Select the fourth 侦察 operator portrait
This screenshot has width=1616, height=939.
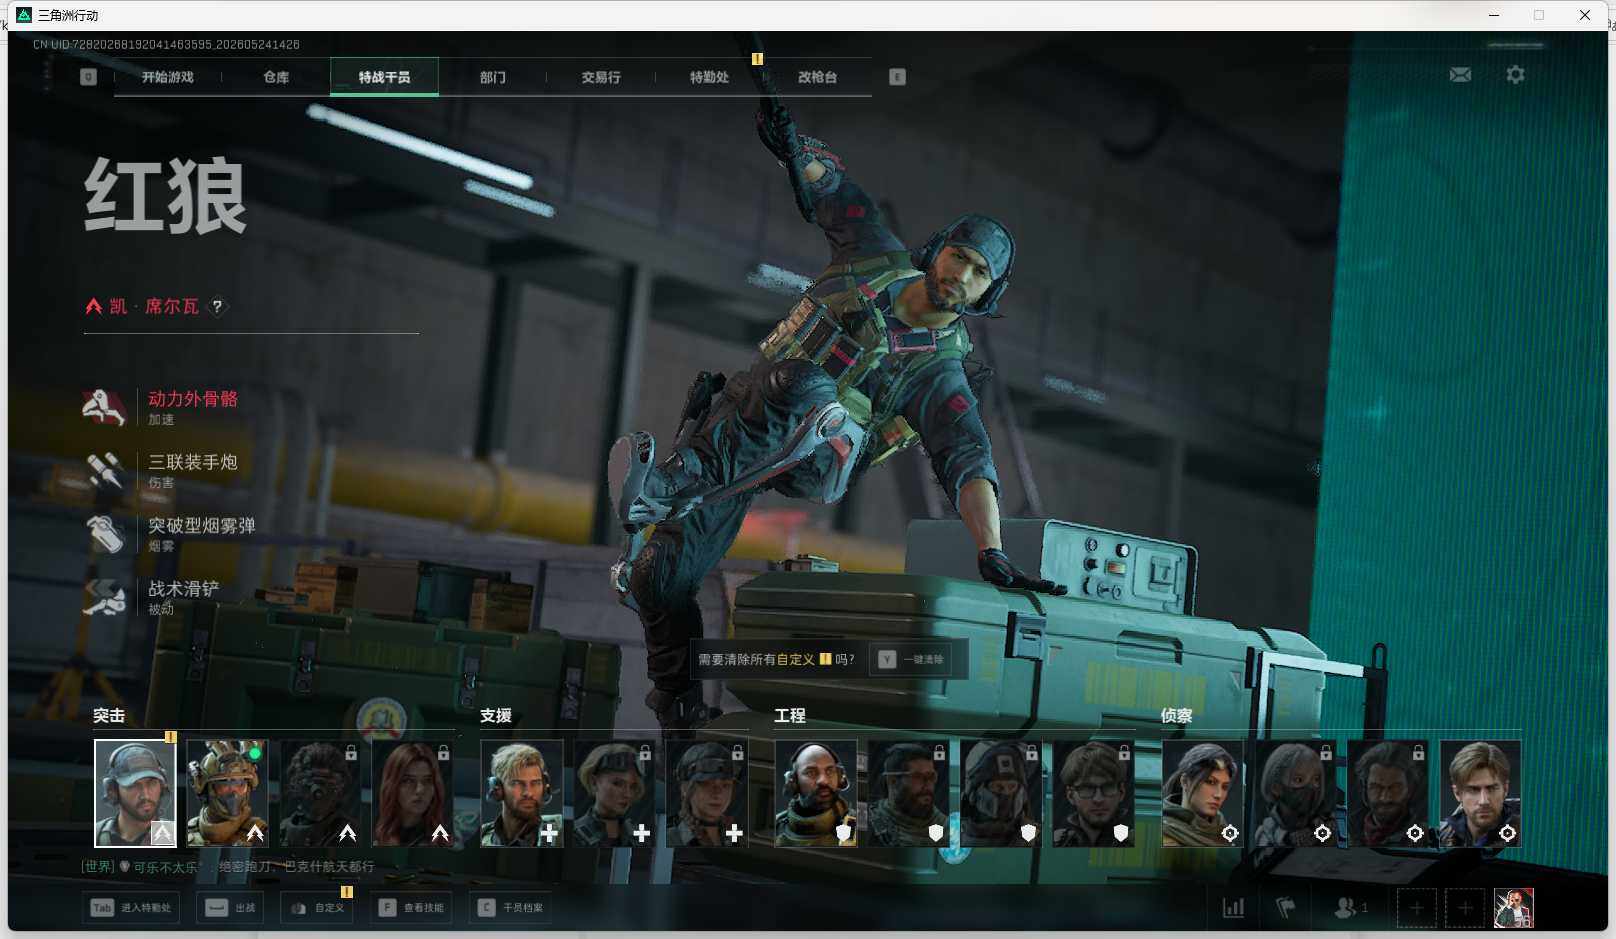[x=1480, y=794]
